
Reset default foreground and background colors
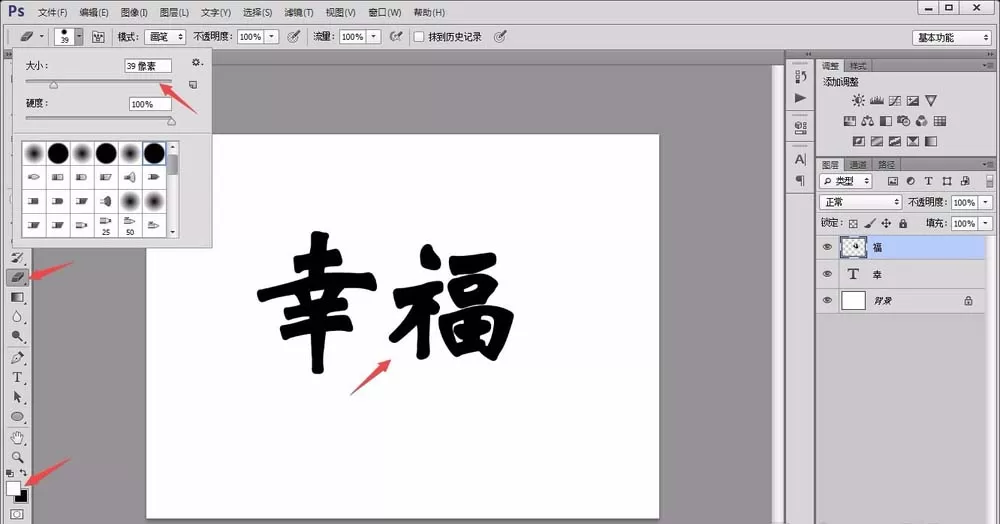click(10, 473)
